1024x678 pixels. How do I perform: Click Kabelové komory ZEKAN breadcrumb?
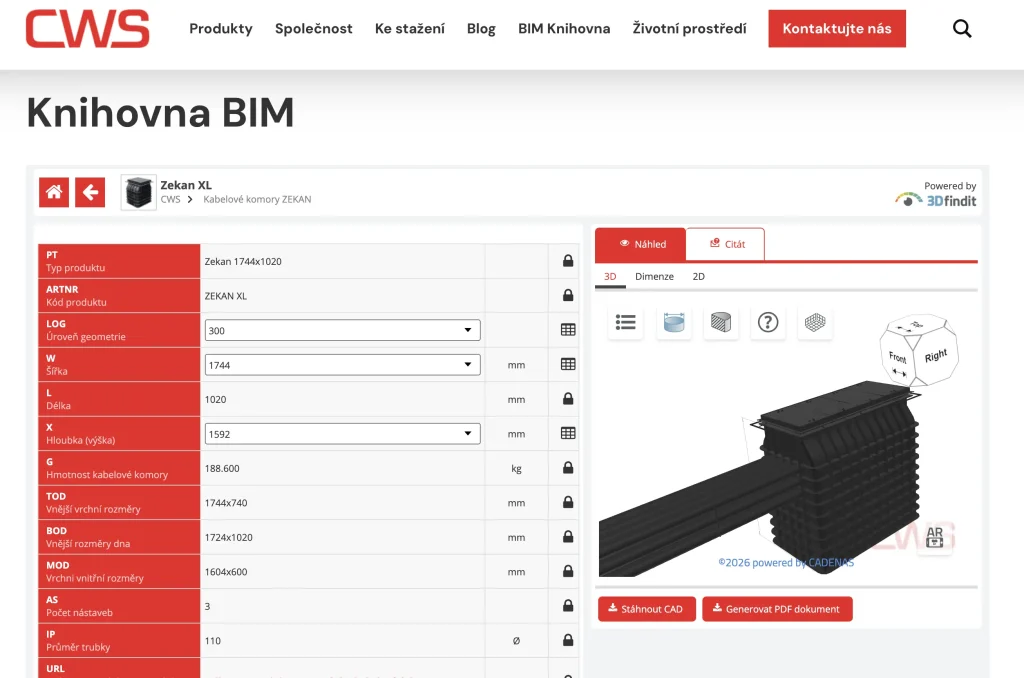tap(257, 199)
